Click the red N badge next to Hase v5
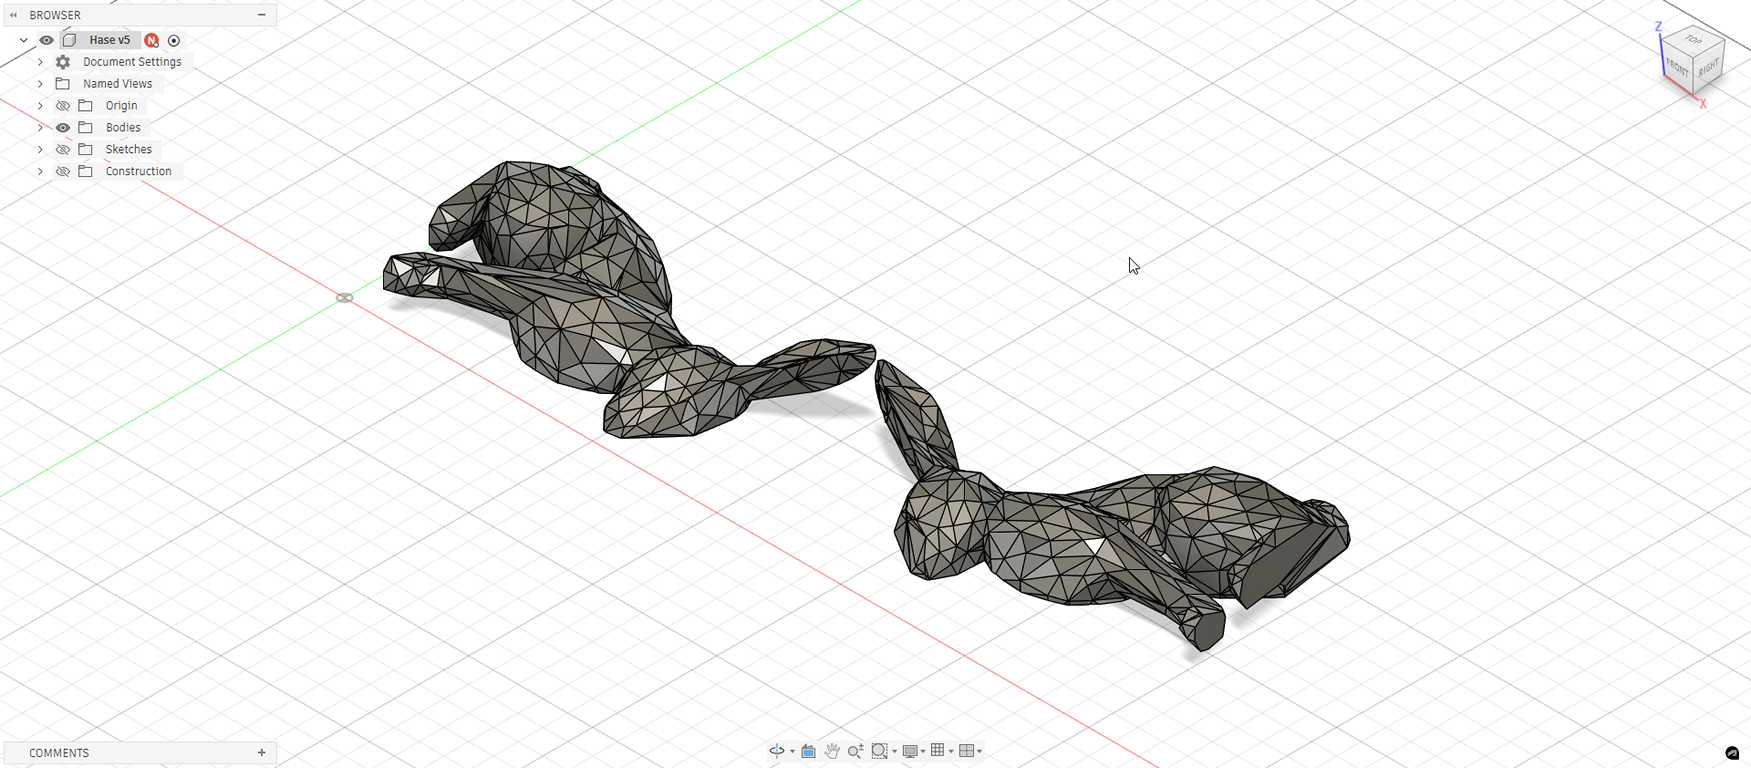 pos(152,40)
